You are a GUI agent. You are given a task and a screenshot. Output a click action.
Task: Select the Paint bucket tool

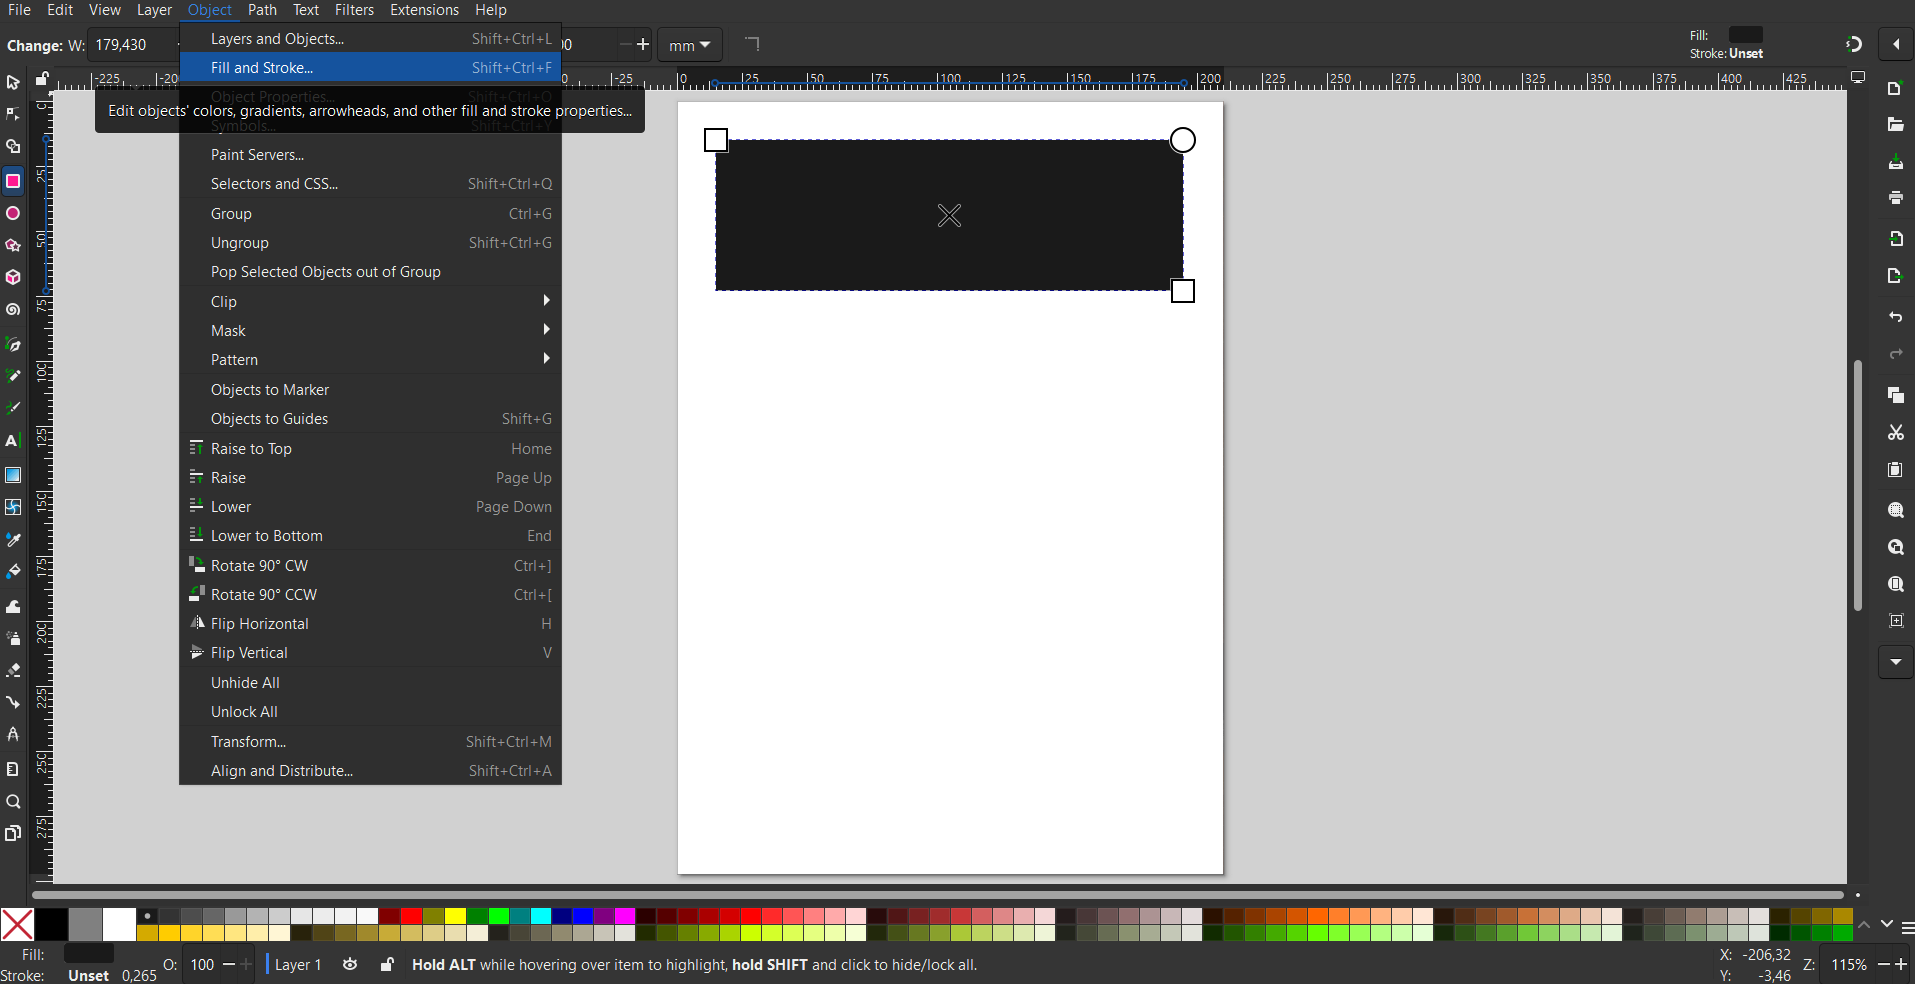tap(13, 572)
